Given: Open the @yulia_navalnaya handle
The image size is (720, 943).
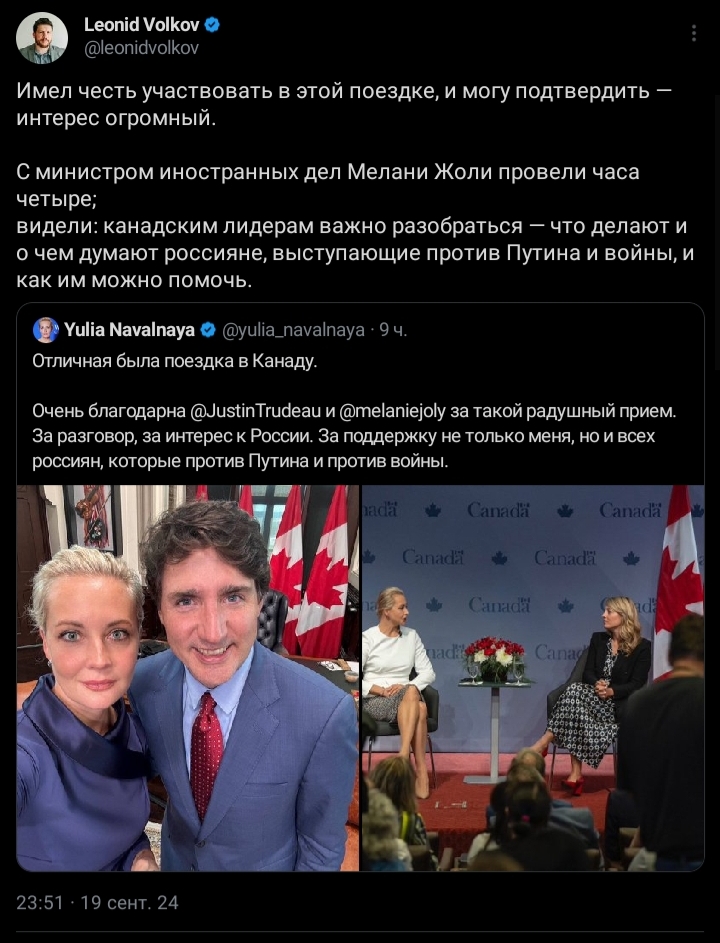Looking at the screenshot, I should pyautogui.click(x=293, y=330).
